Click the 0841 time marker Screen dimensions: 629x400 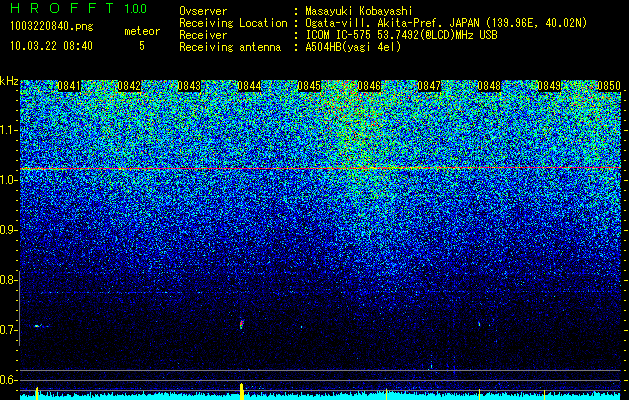(x=69, y=86)
